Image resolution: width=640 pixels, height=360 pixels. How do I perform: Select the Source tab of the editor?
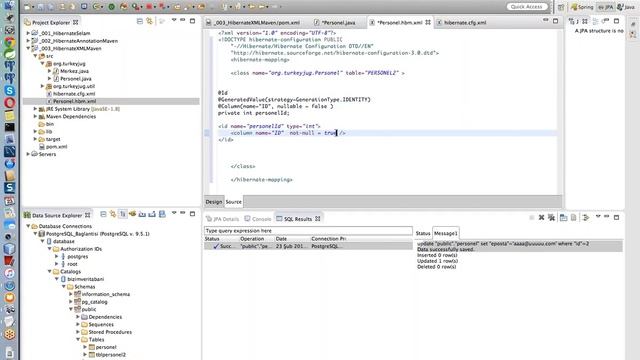233,202
